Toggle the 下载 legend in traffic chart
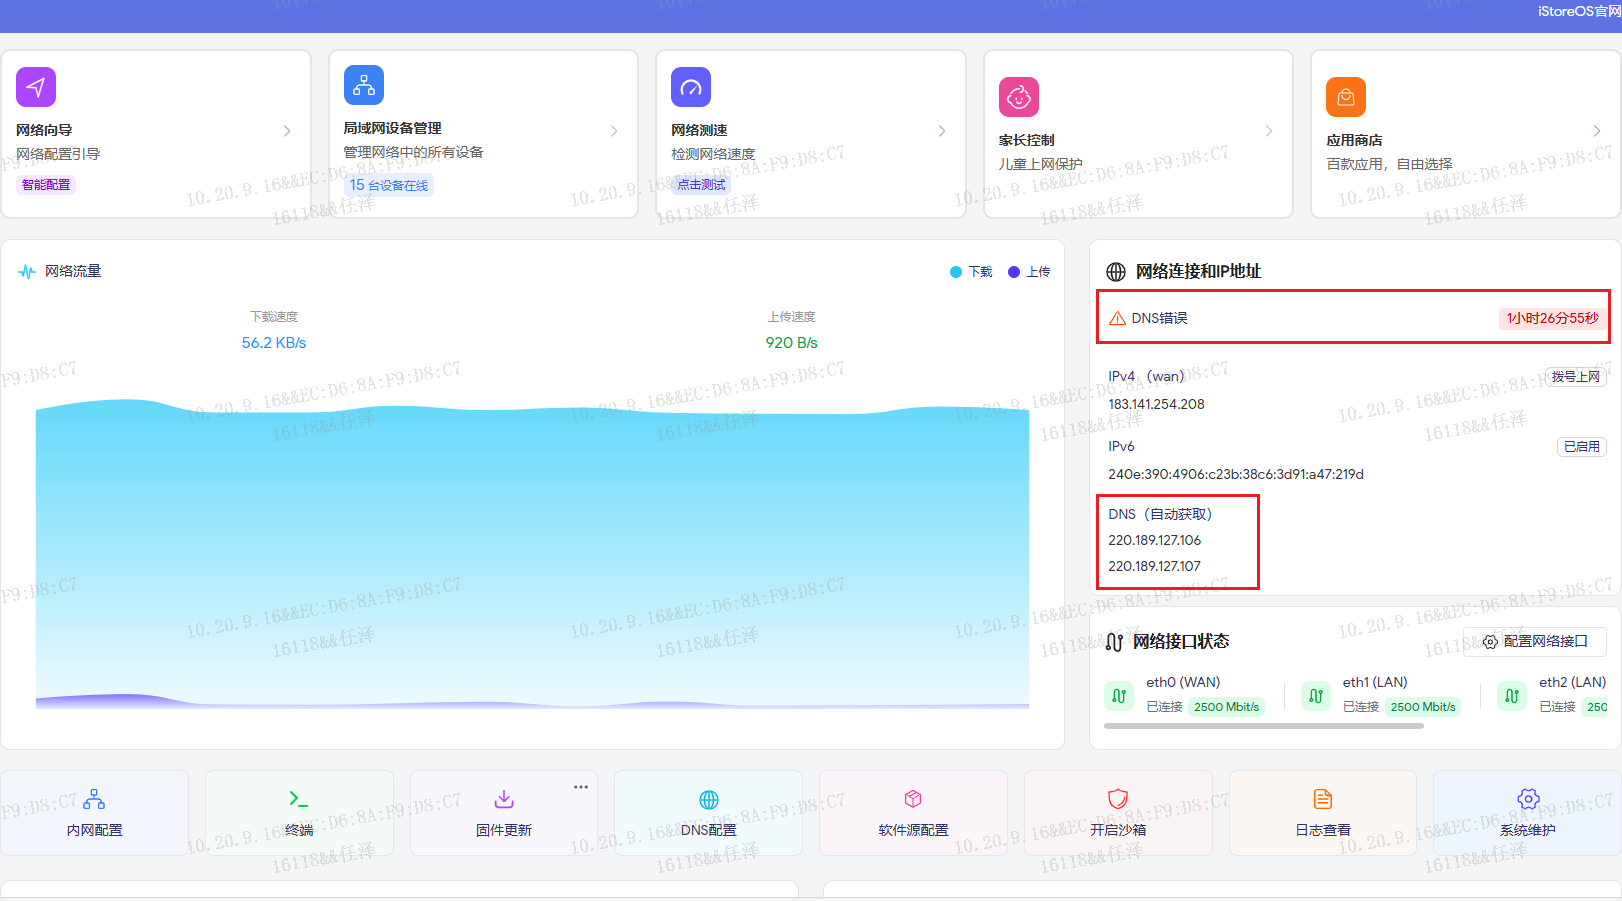Viewport: 1622px width, 901px height. point(971,272)
